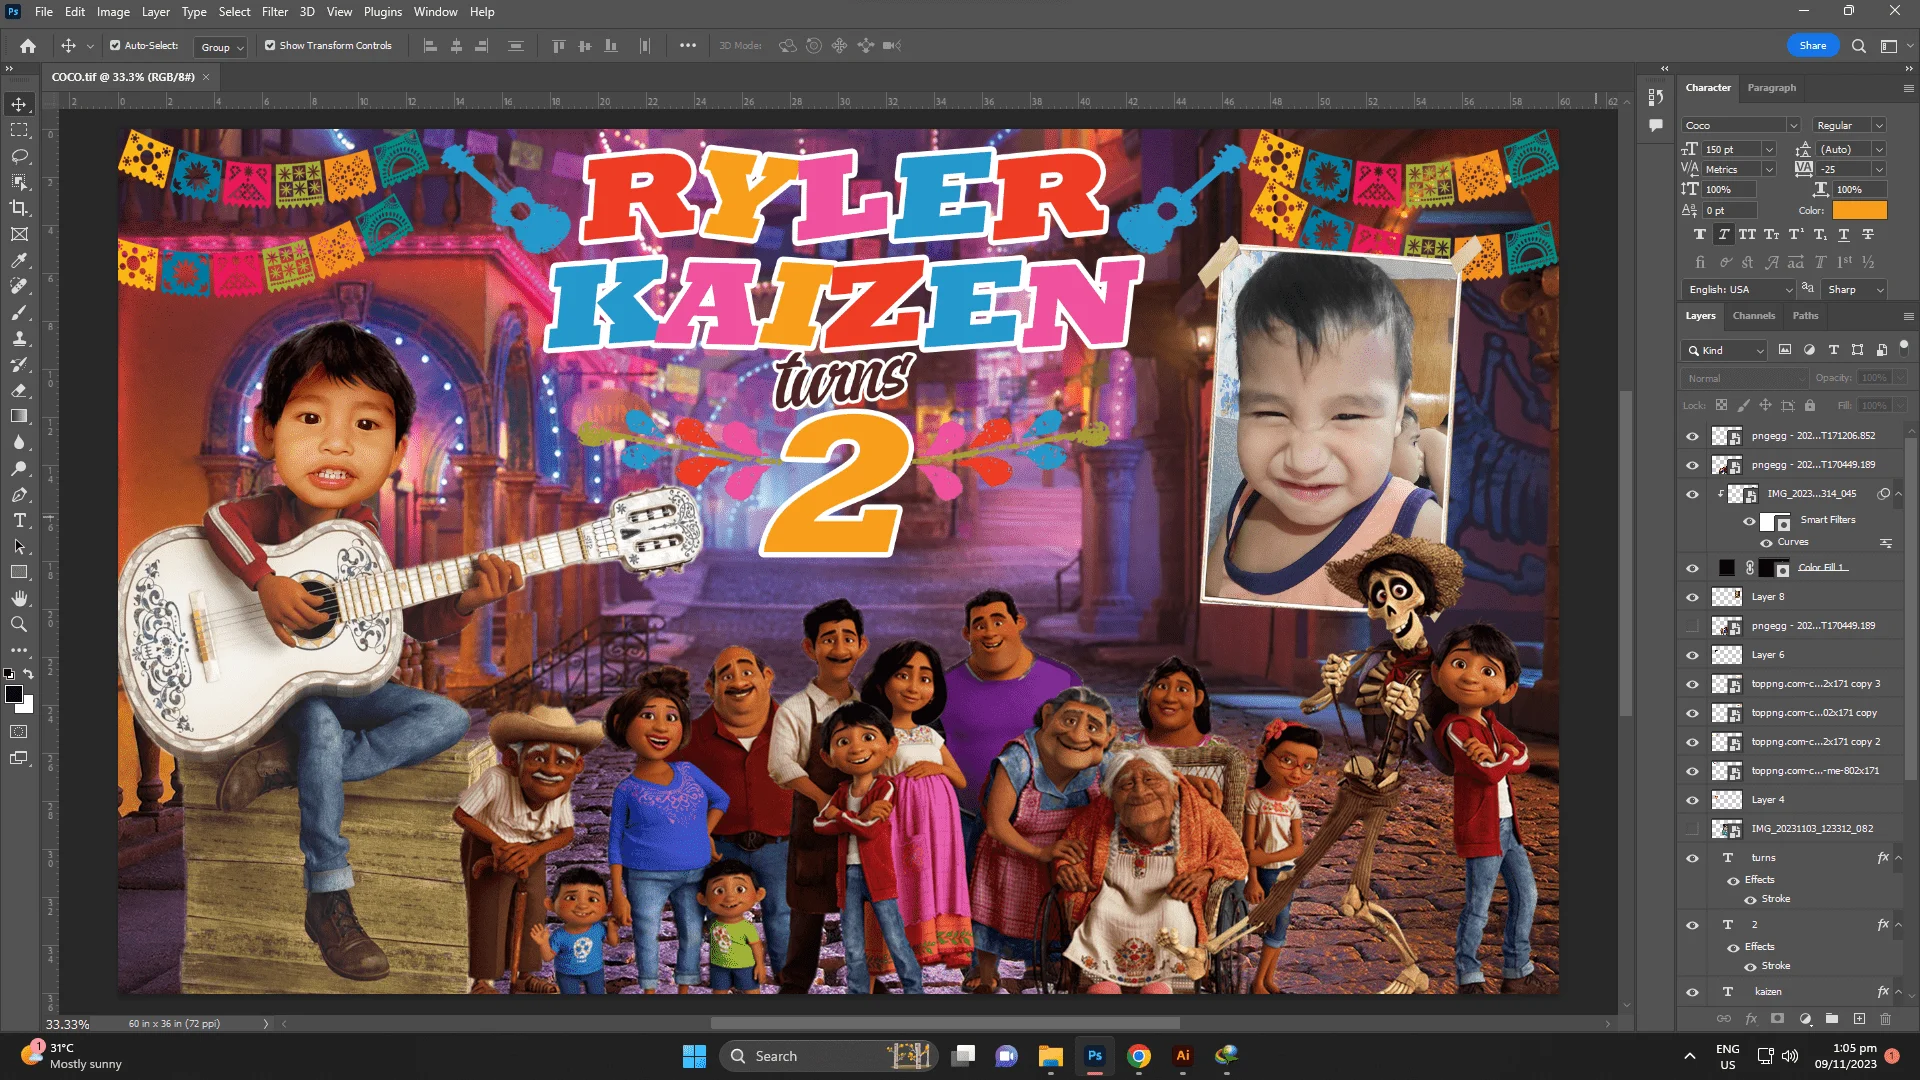
Task: Delete layer using the trash icon
Action: pyautogui.click(x=1886, y=1019)
